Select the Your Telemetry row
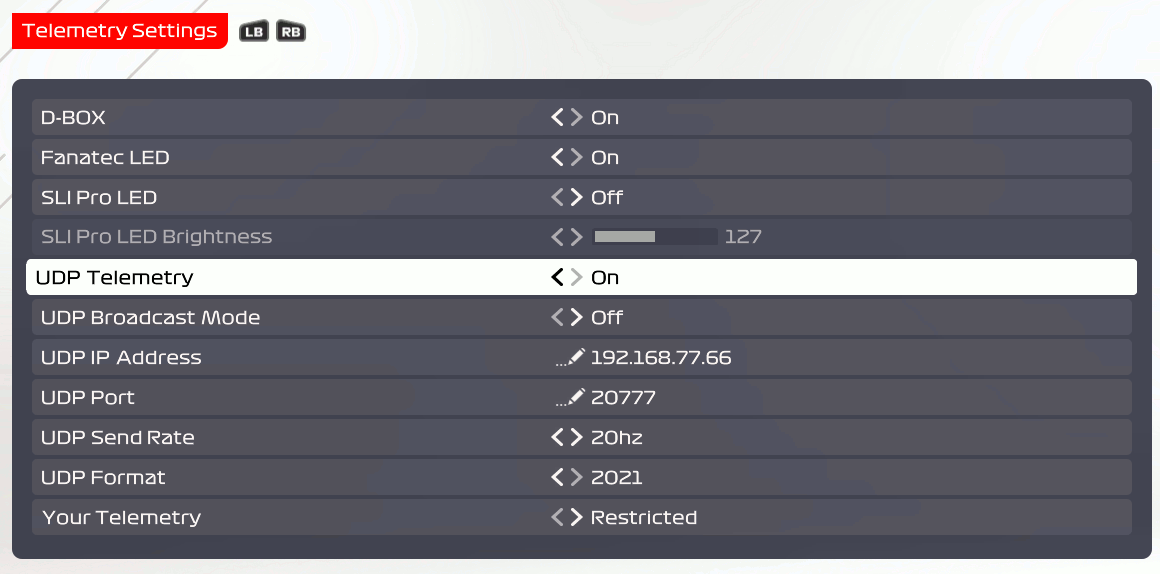Screen dimensions: 1160x574 pyautogui.click(x=581, y=517)
